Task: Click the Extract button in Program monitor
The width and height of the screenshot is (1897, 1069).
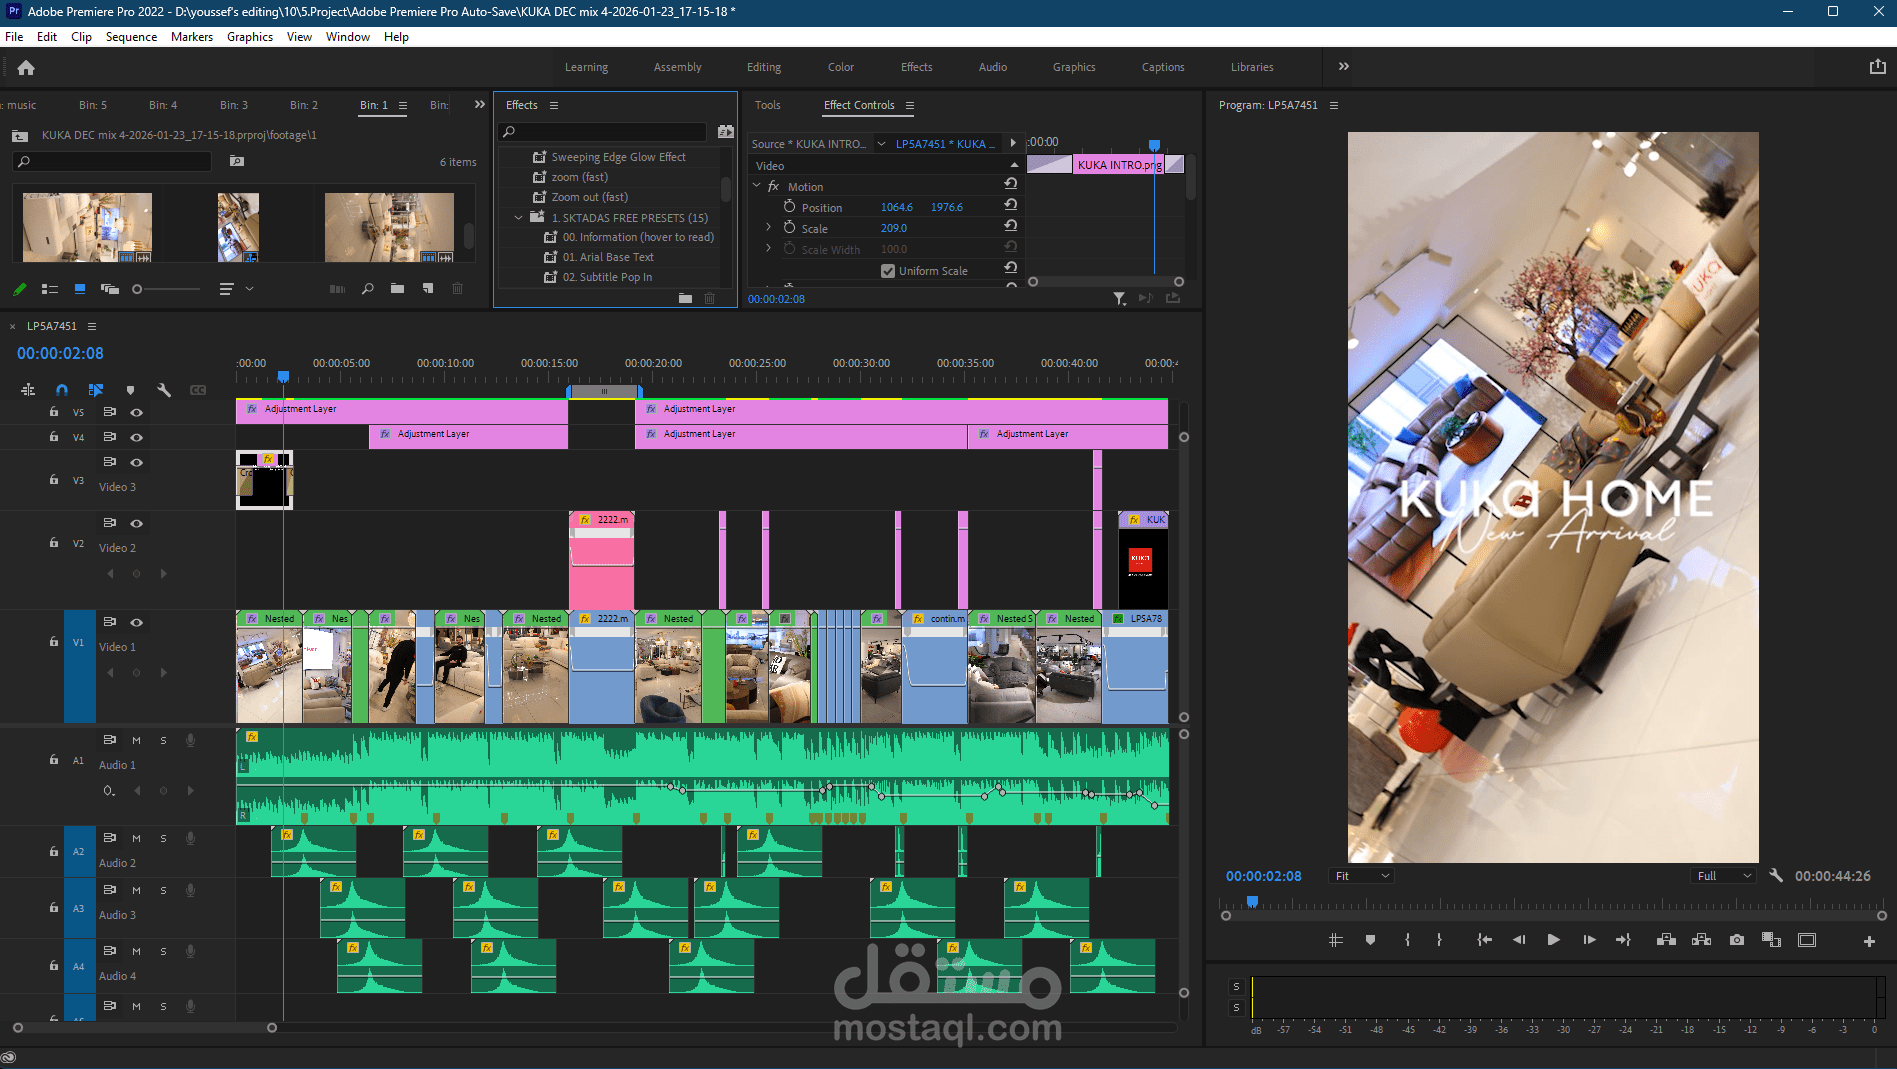Action: click(1701, 940)
